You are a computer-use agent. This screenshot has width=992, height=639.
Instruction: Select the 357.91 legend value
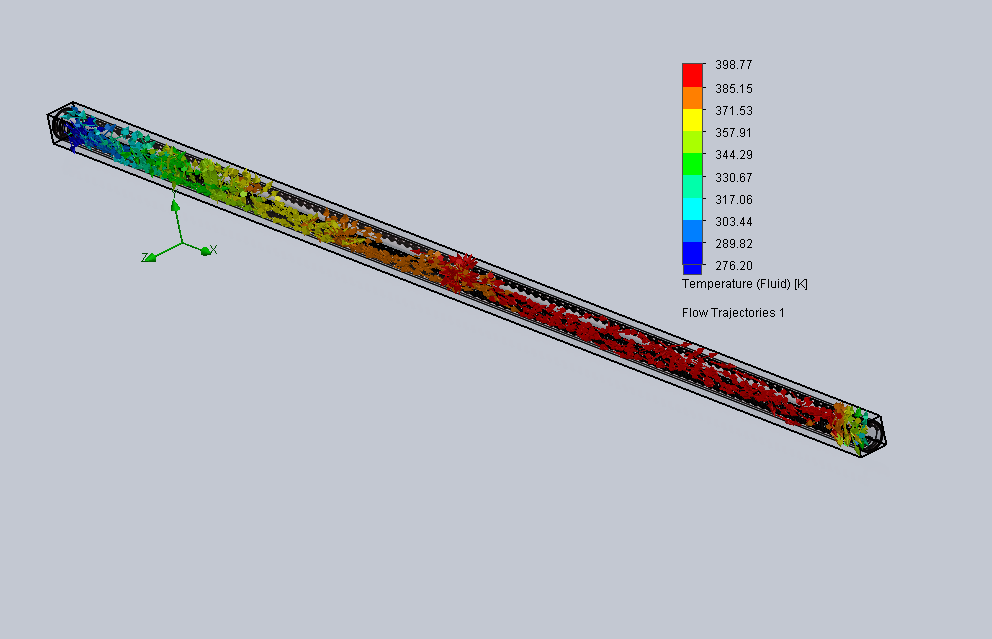pyautogui.click(x=734, y=133)
